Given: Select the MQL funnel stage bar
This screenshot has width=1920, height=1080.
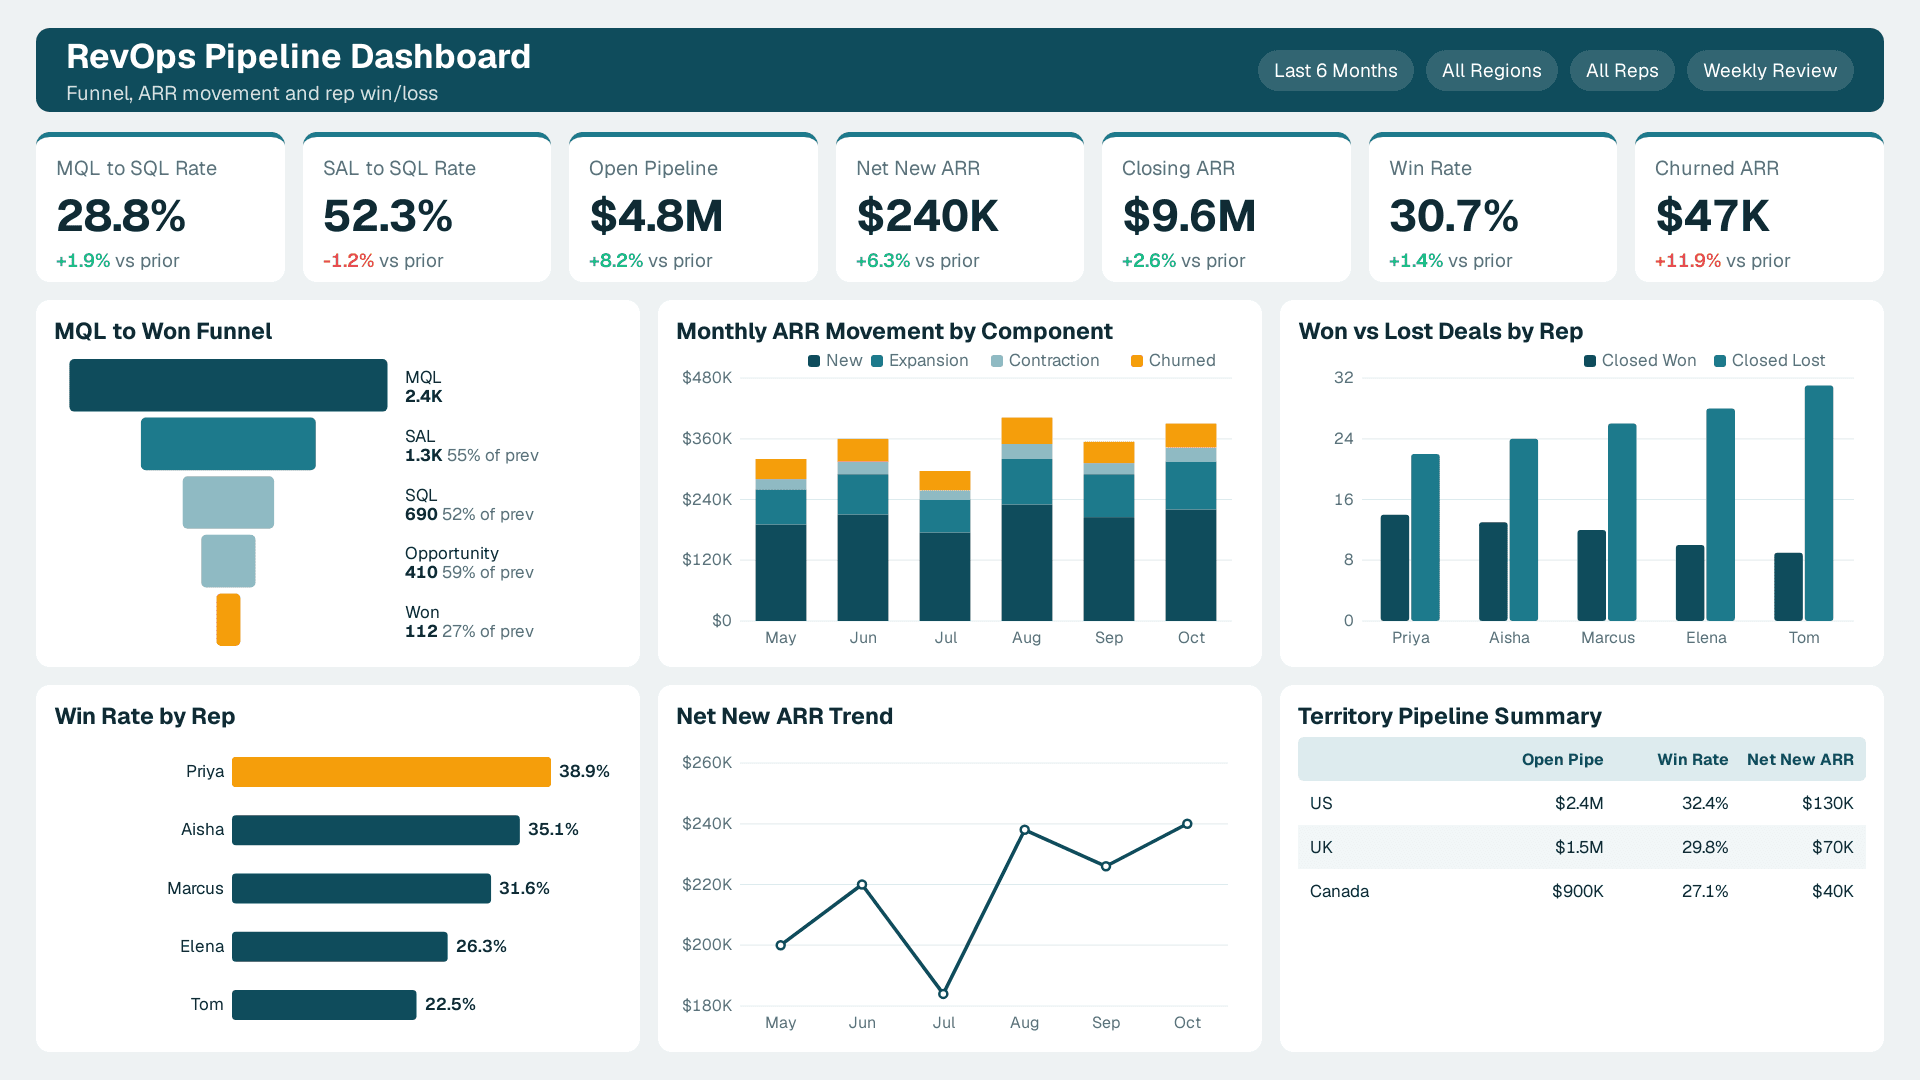Looking at the screenshot, I should (228, 385).
